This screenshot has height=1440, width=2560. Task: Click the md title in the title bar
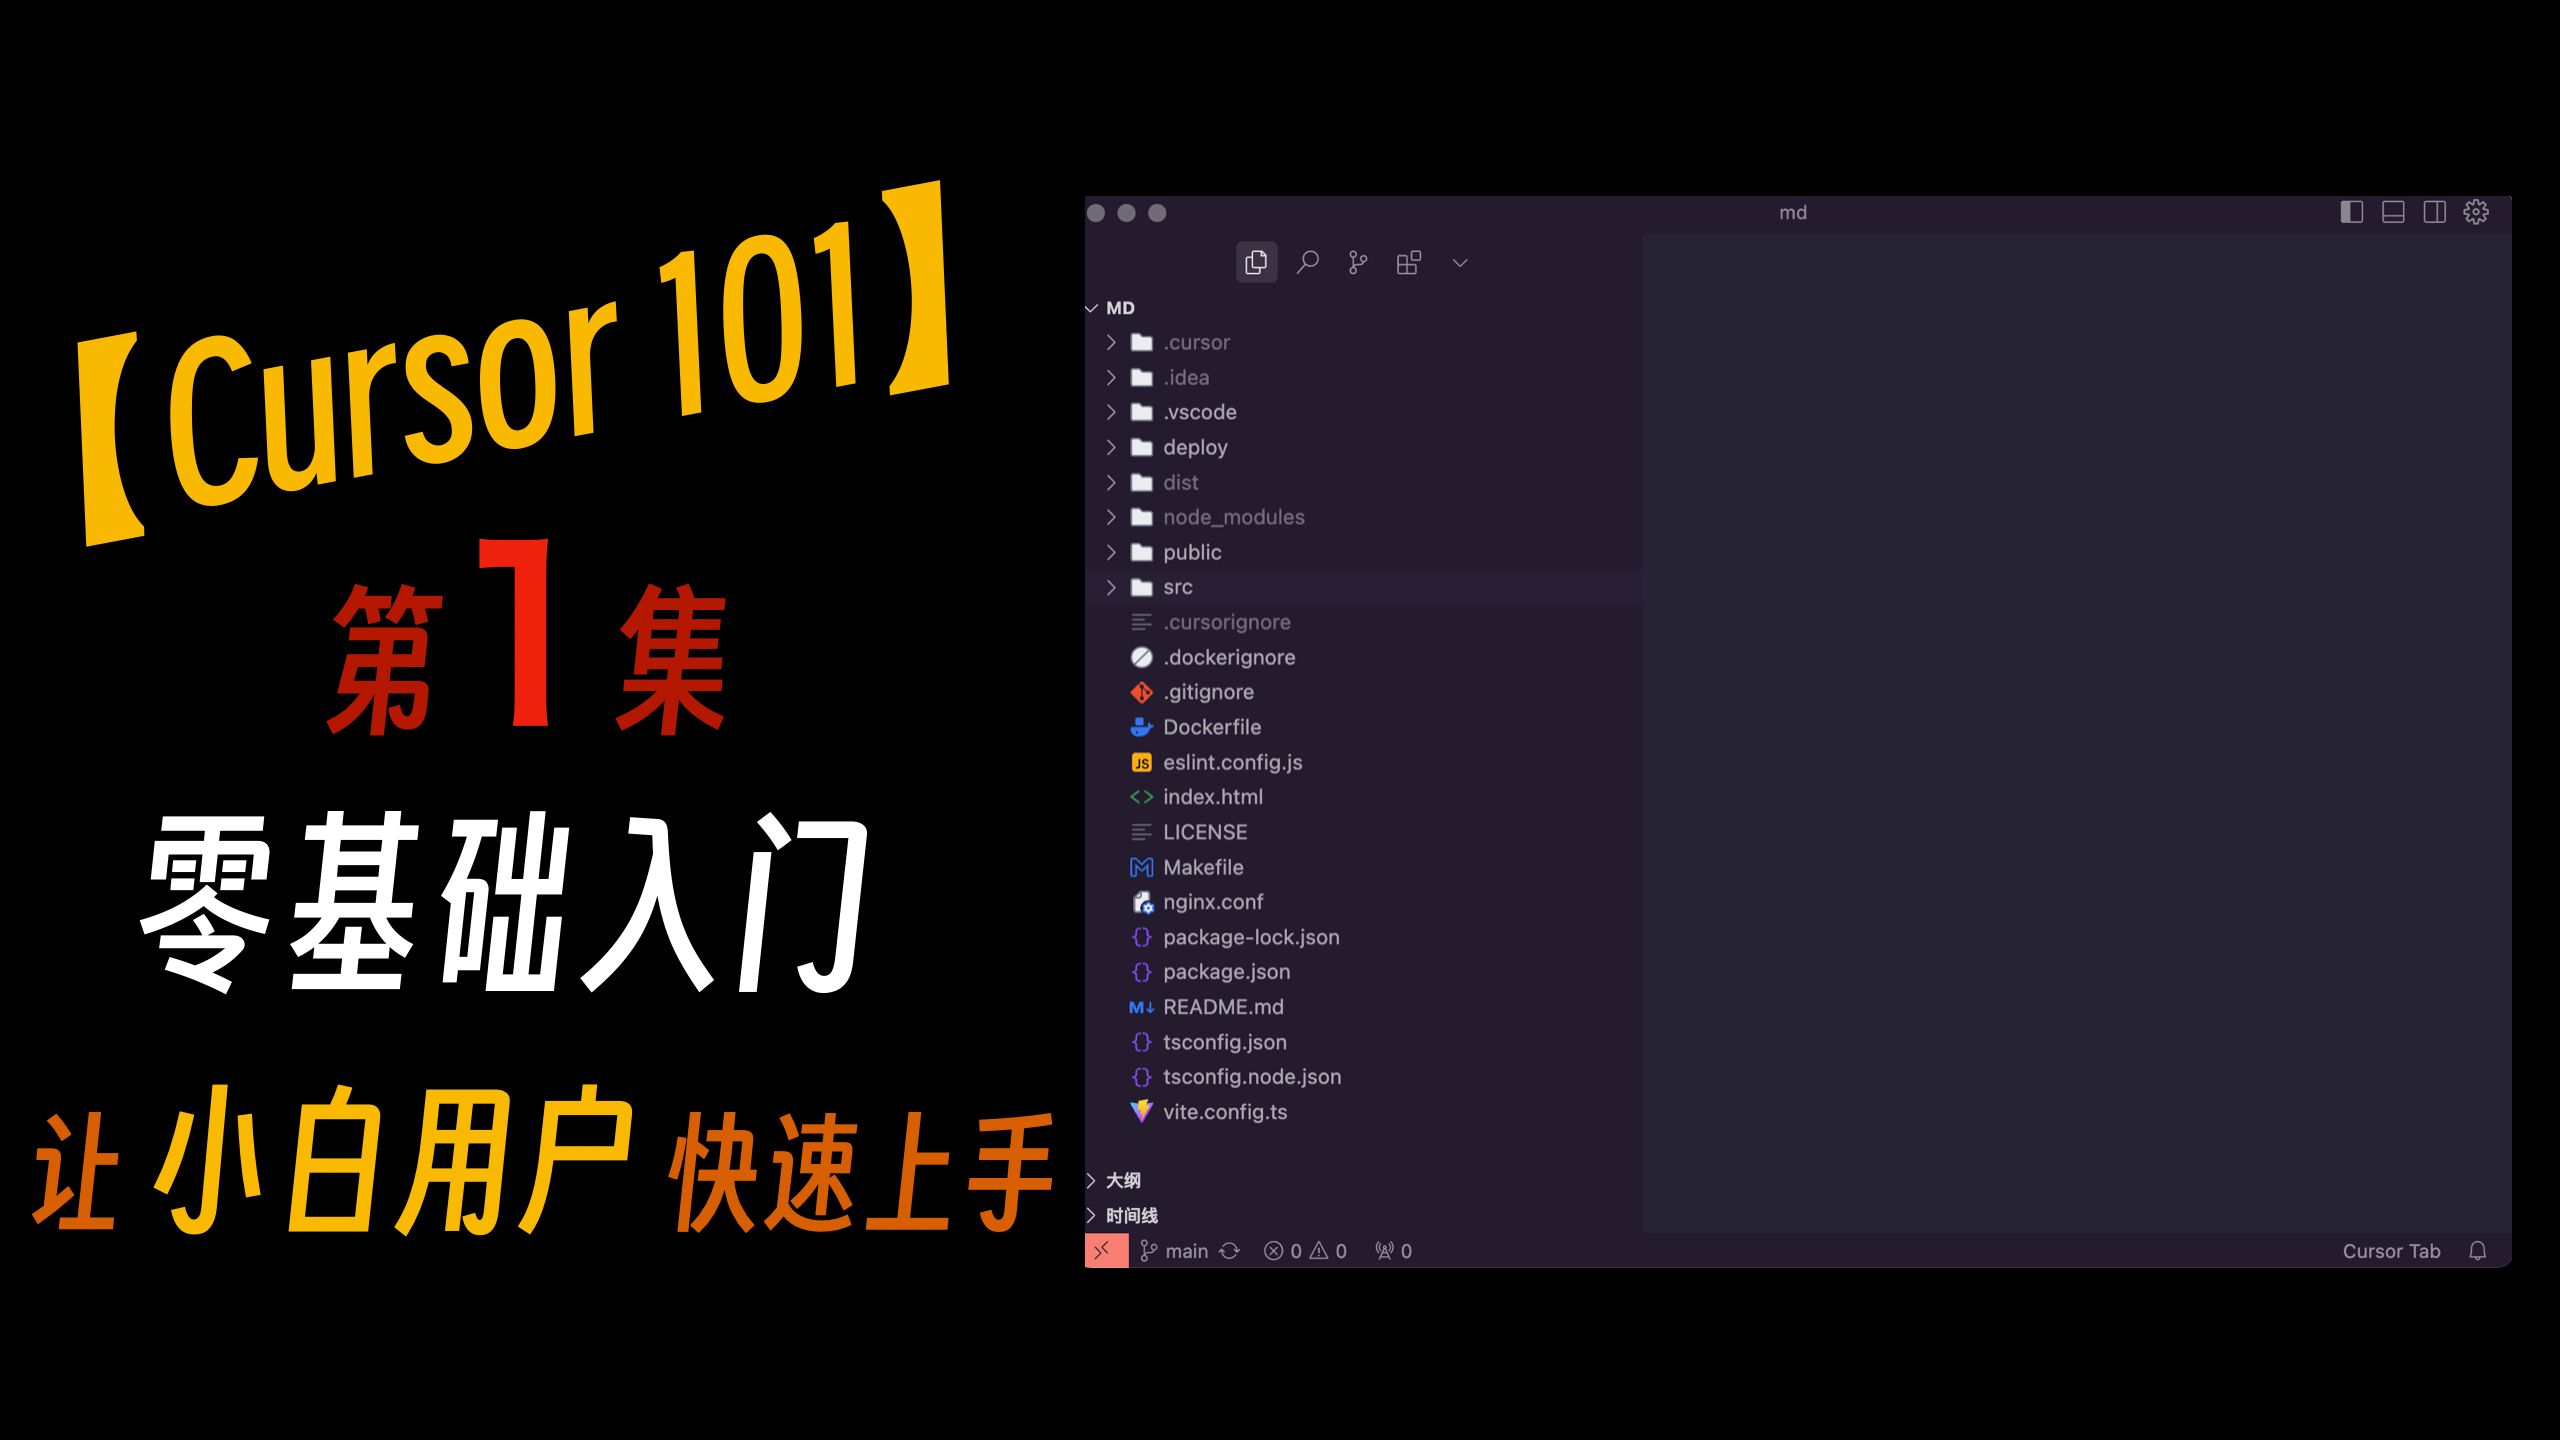pos(1792,212)
